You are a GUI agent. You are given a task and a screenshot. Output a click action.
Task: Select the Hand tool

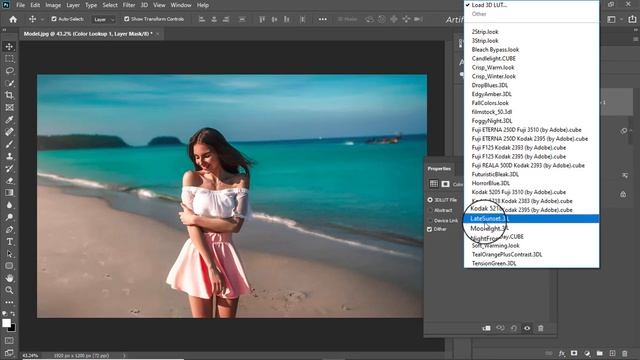[9, 278]
